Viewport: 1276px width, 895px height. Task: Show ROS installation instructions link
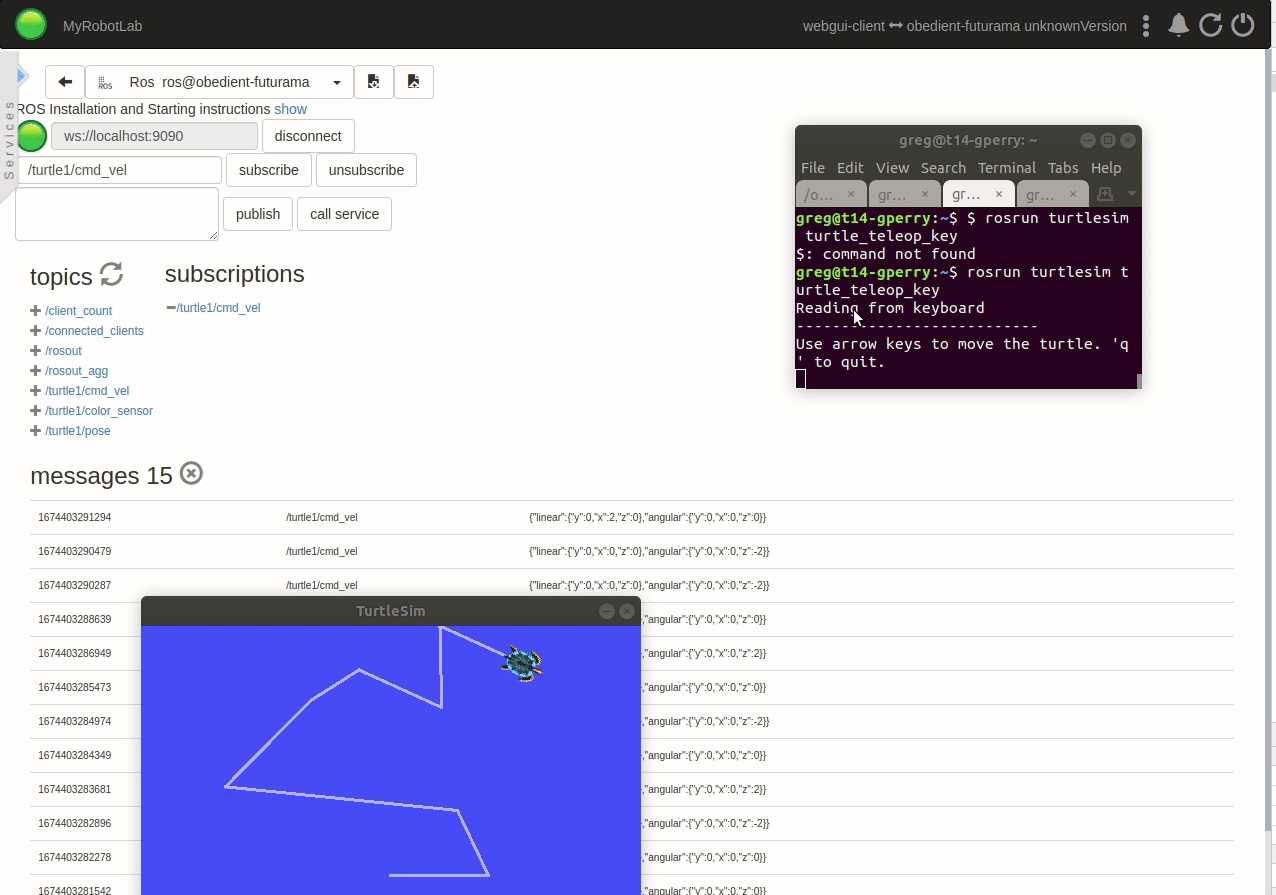point(291,109)
